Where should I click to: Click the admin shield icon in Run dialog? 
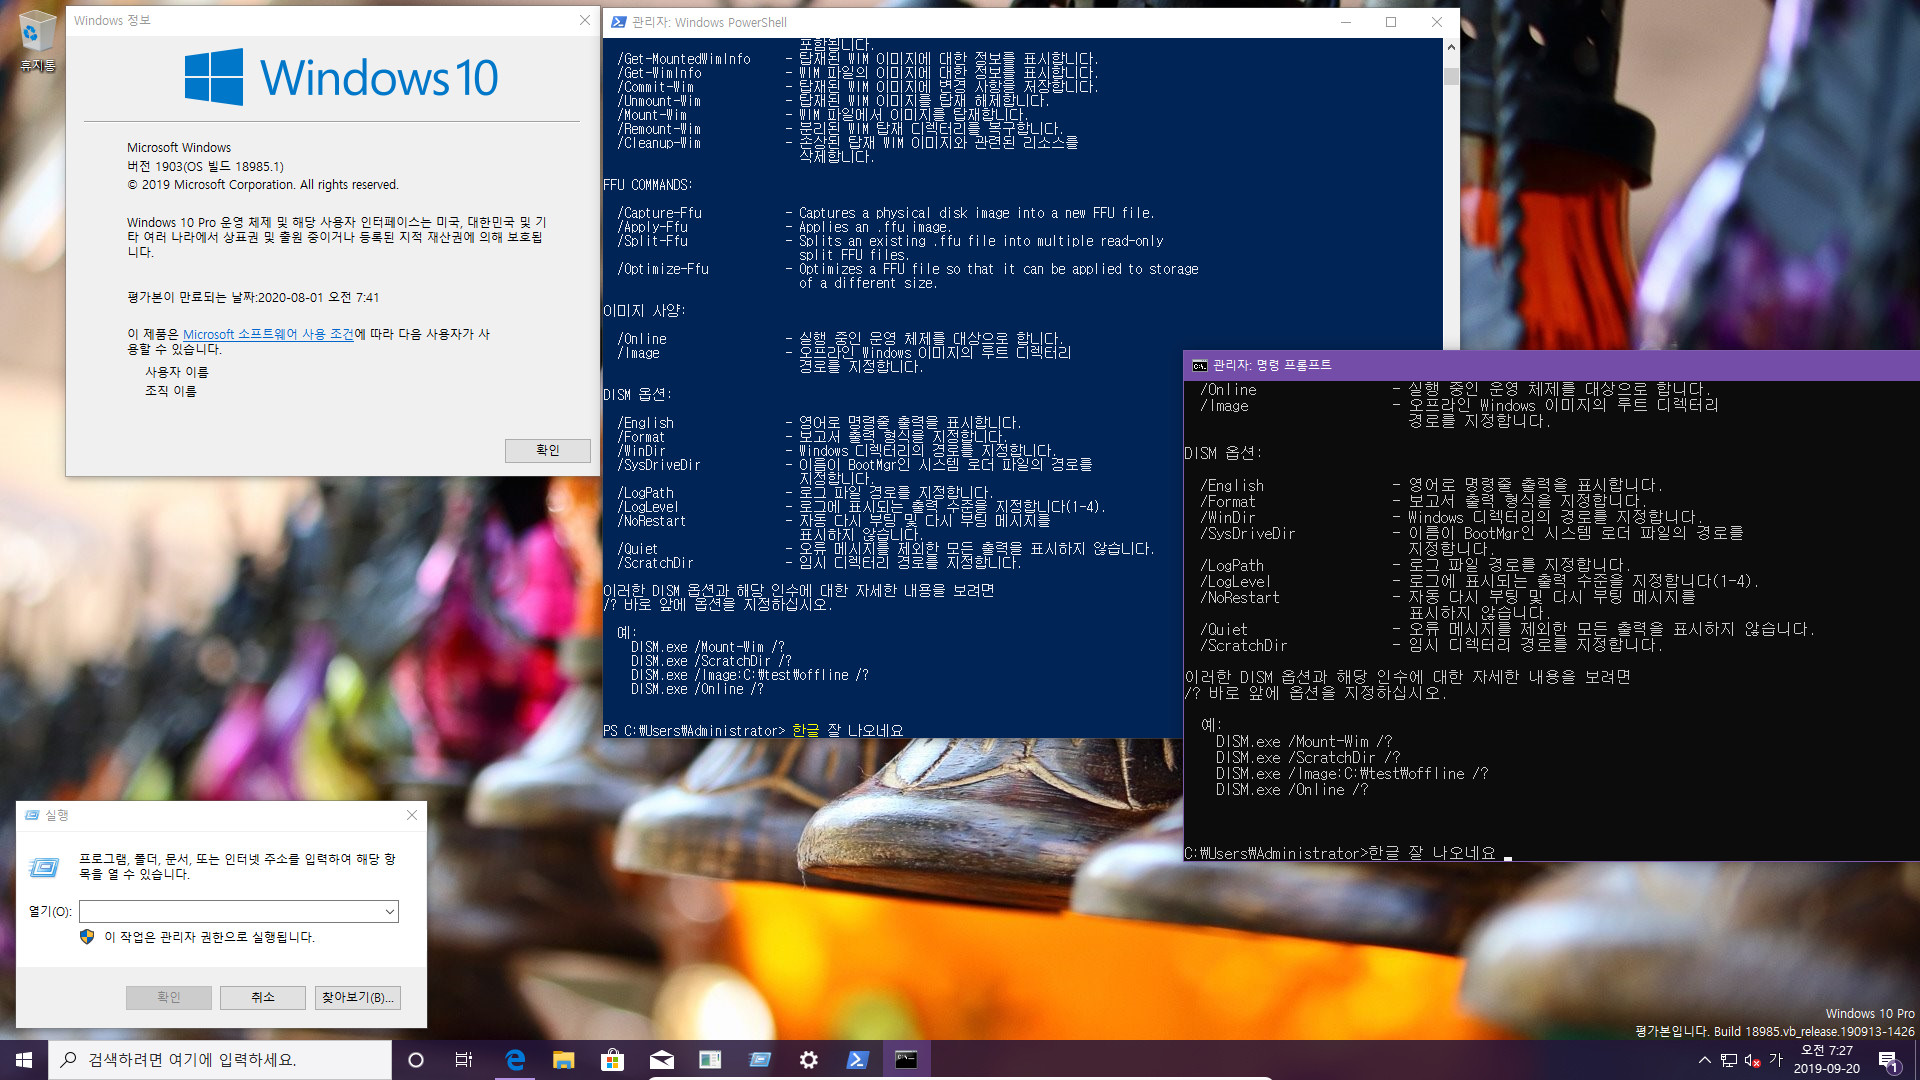(87, 937)
